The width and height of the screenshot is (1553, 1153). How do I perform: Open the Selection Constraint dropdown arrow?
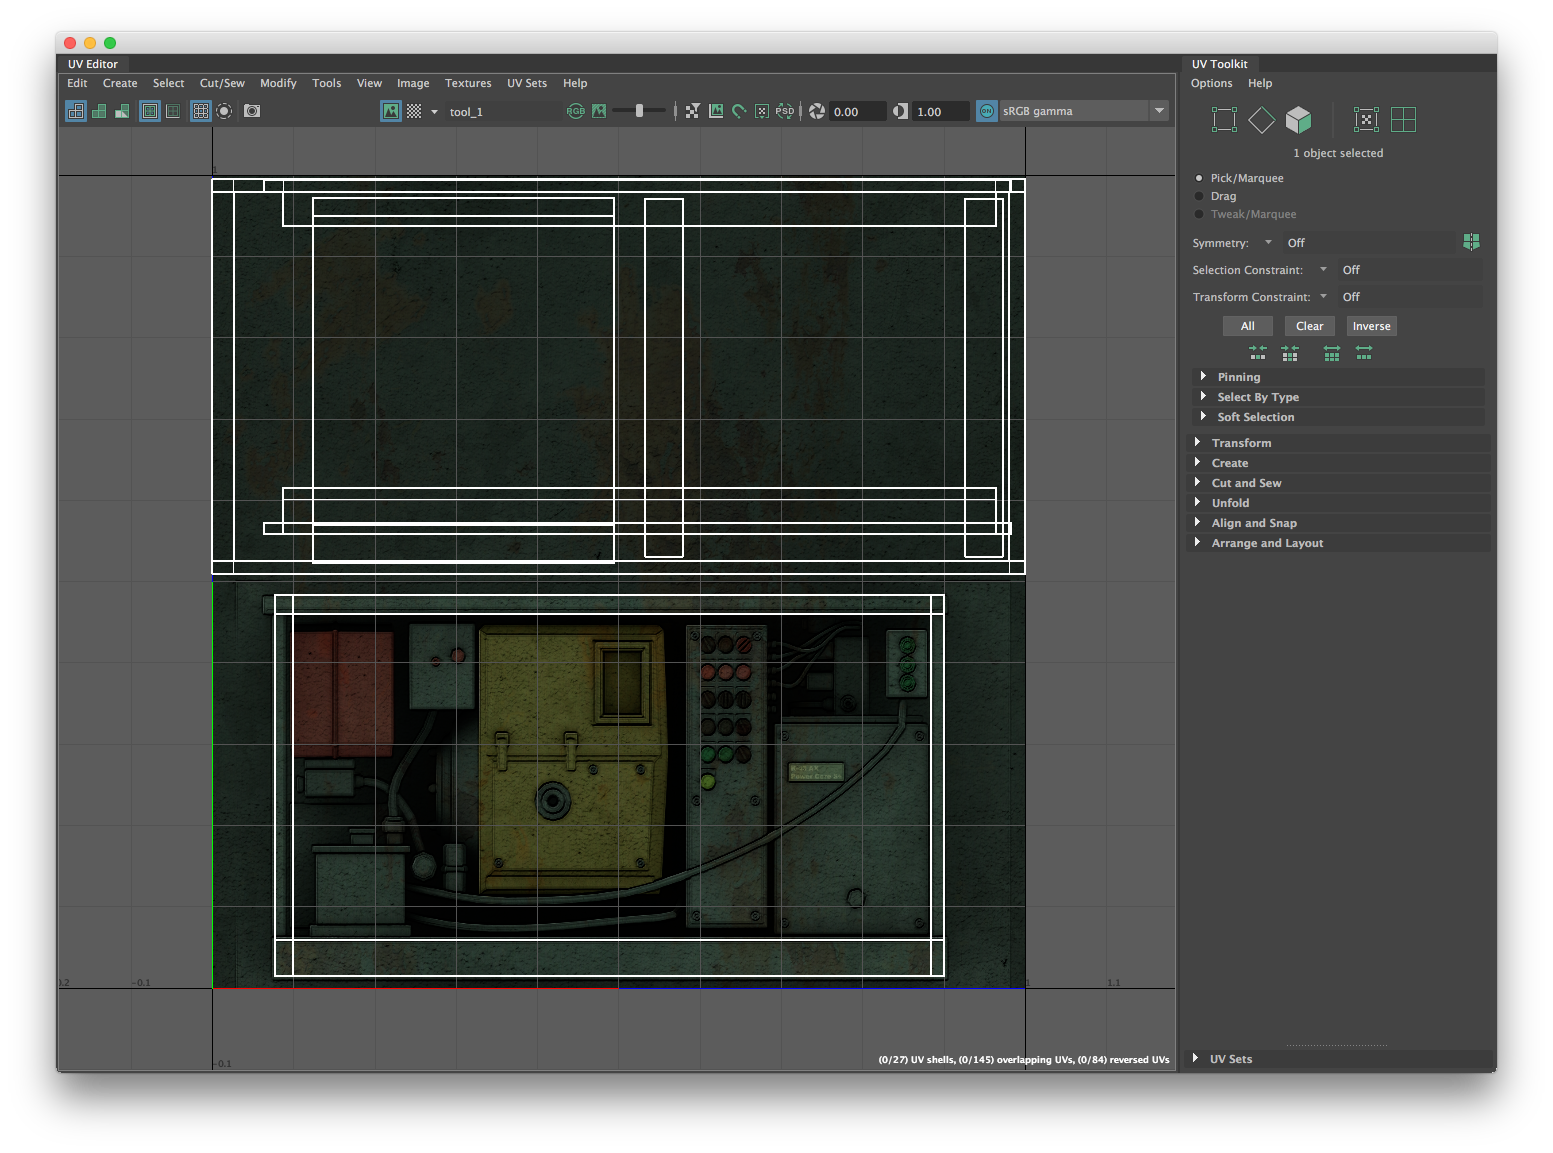coord(1323,269)
